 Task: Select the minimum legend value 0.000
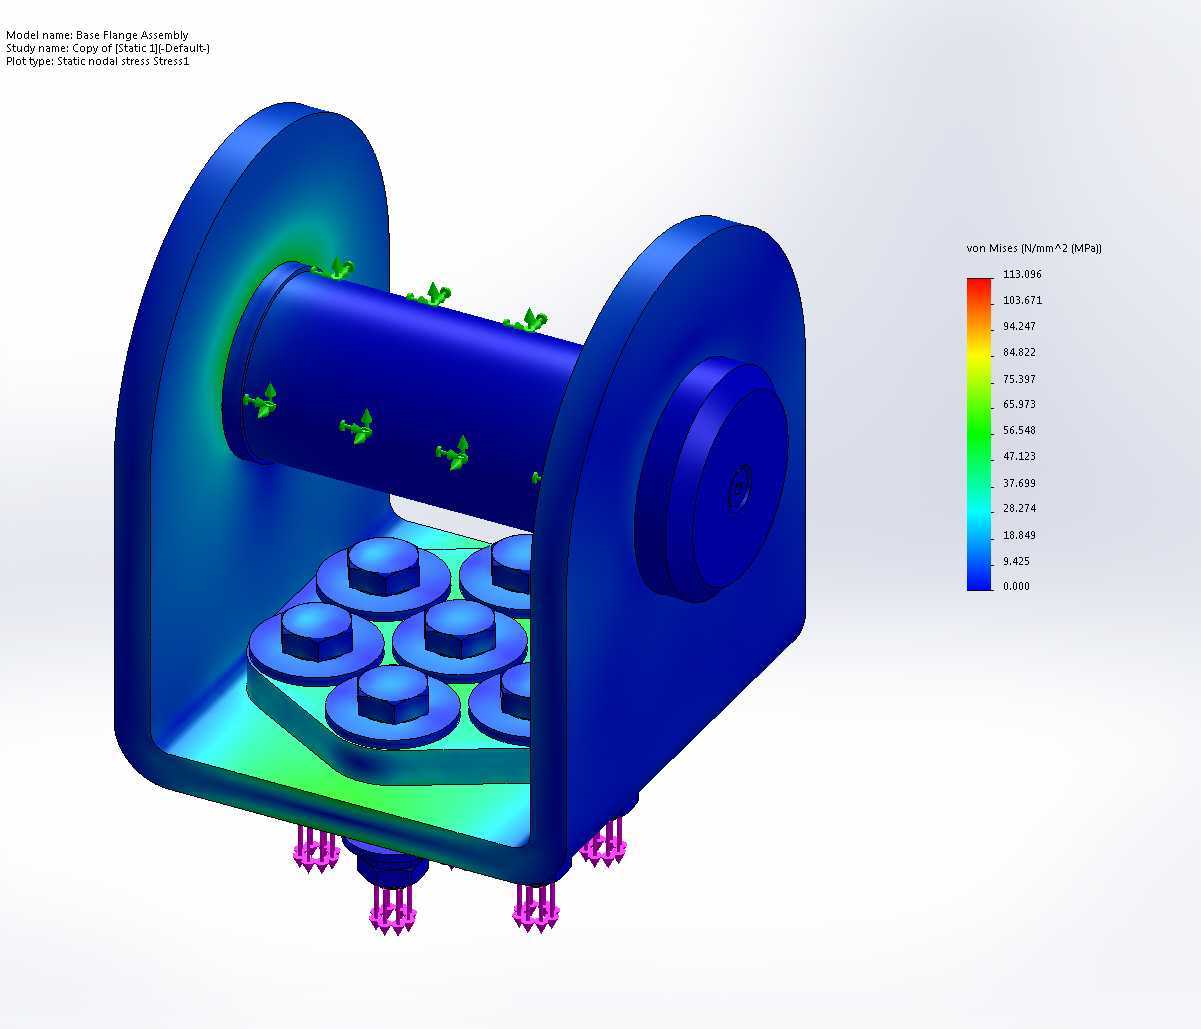[x=1016, y=586]
